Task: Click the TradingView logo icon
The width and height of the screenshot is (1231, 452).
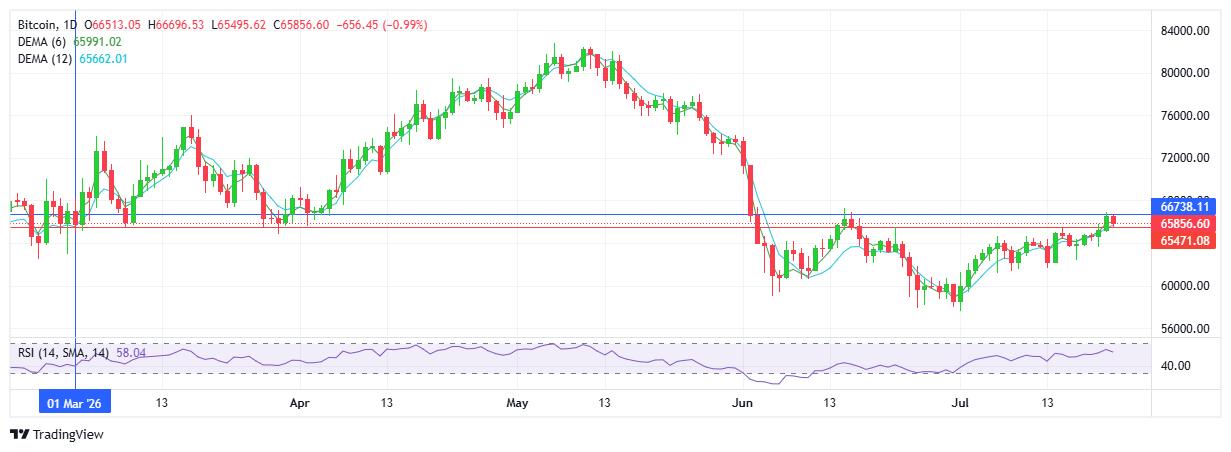Action: pos(19,435)
